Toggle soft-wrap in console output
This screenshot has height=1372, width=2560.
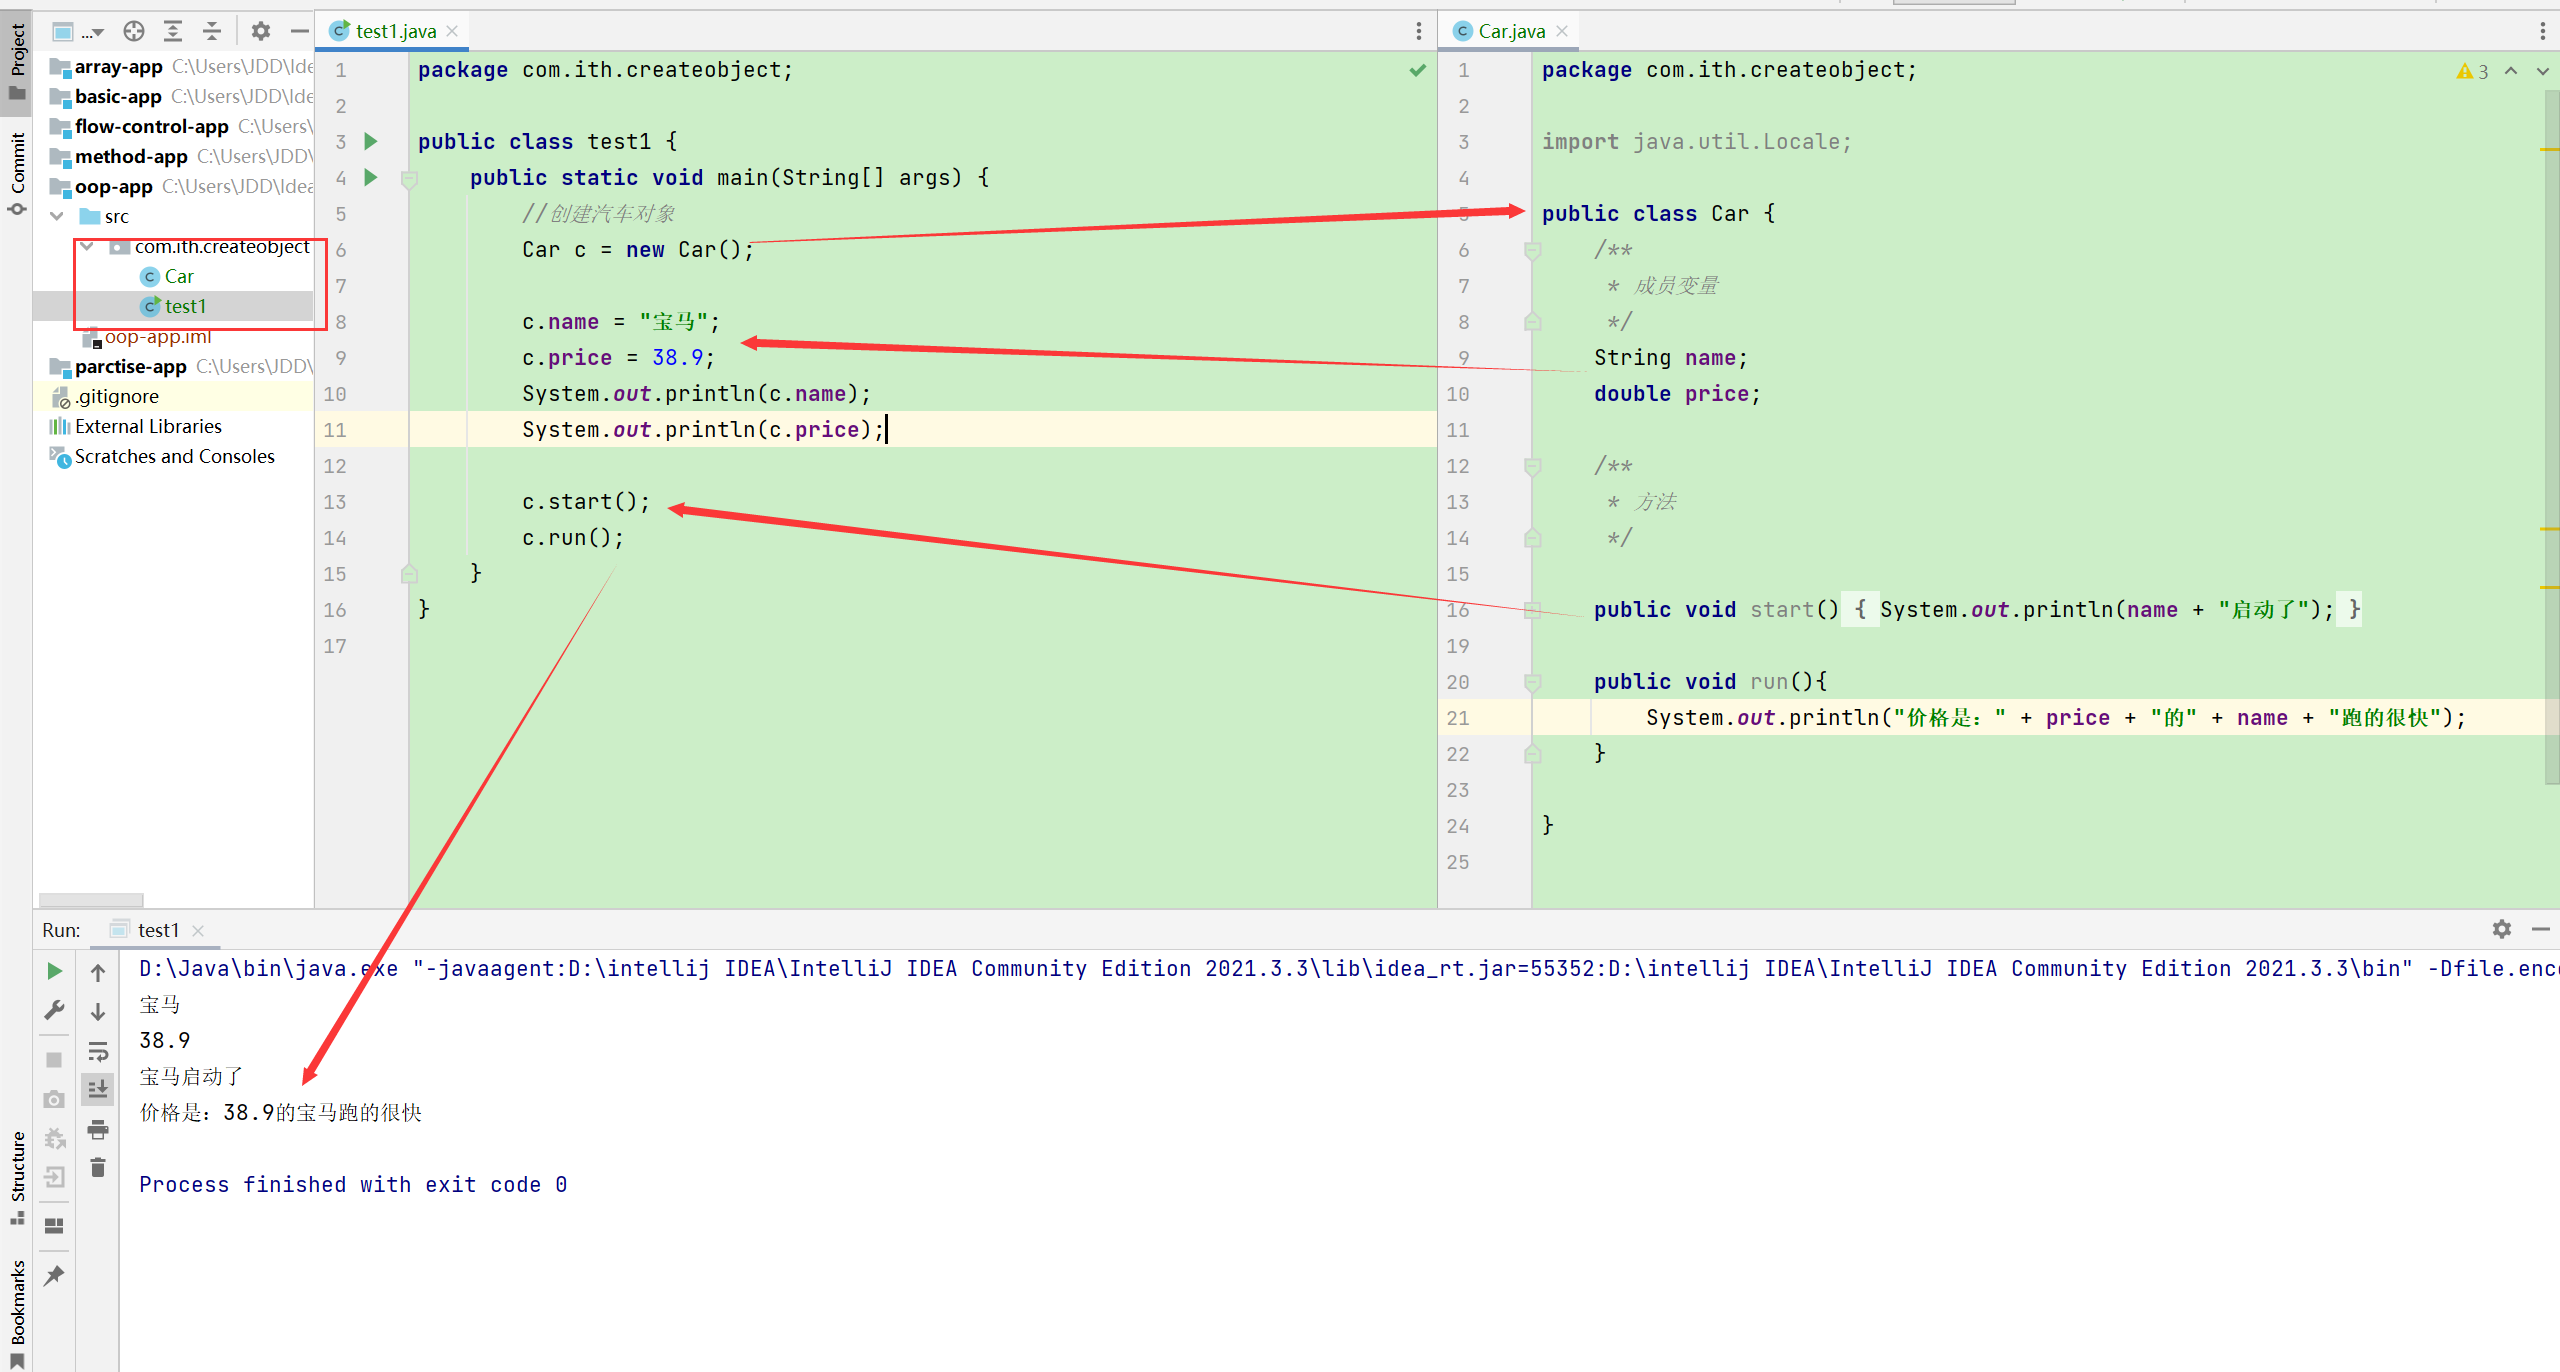[x=98, y=1051]
